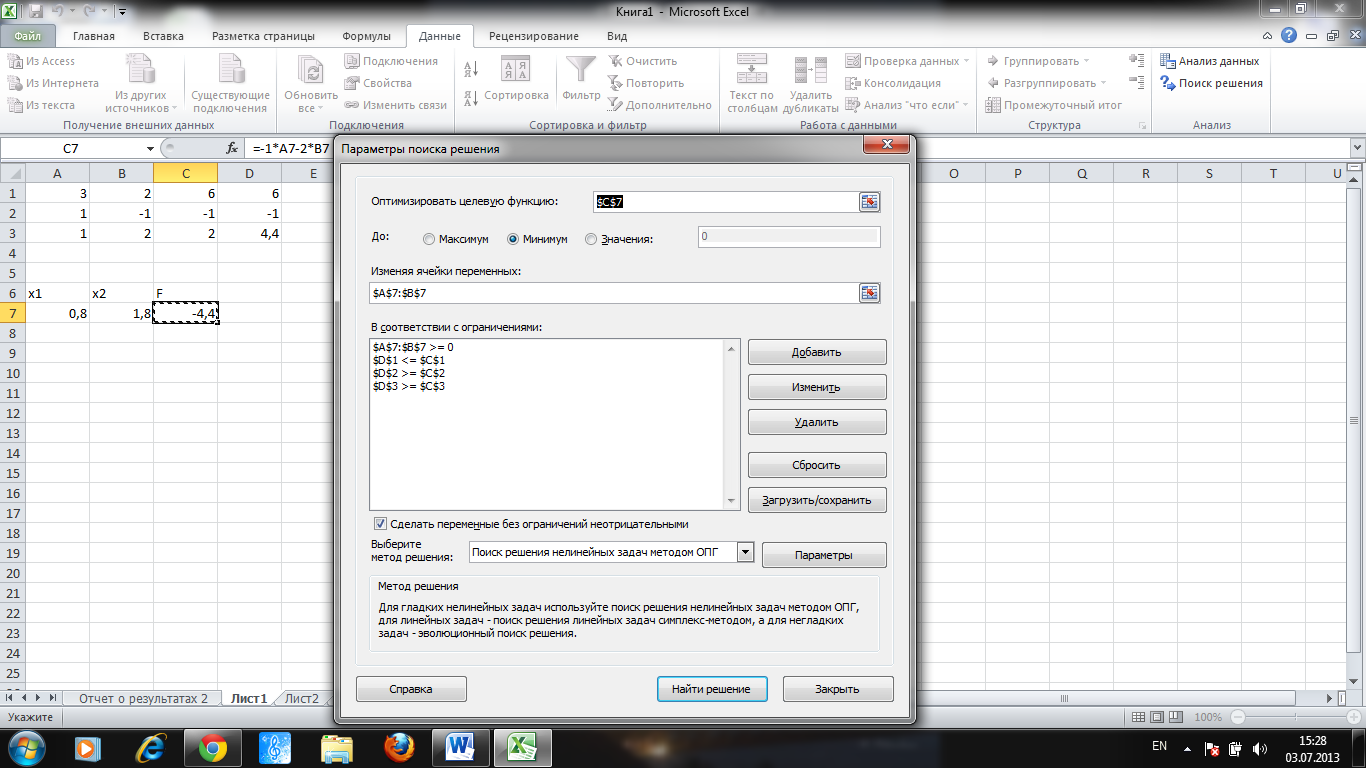Click the Найти решение button
Screen dimensions: 1366x768
pos(712,689)
